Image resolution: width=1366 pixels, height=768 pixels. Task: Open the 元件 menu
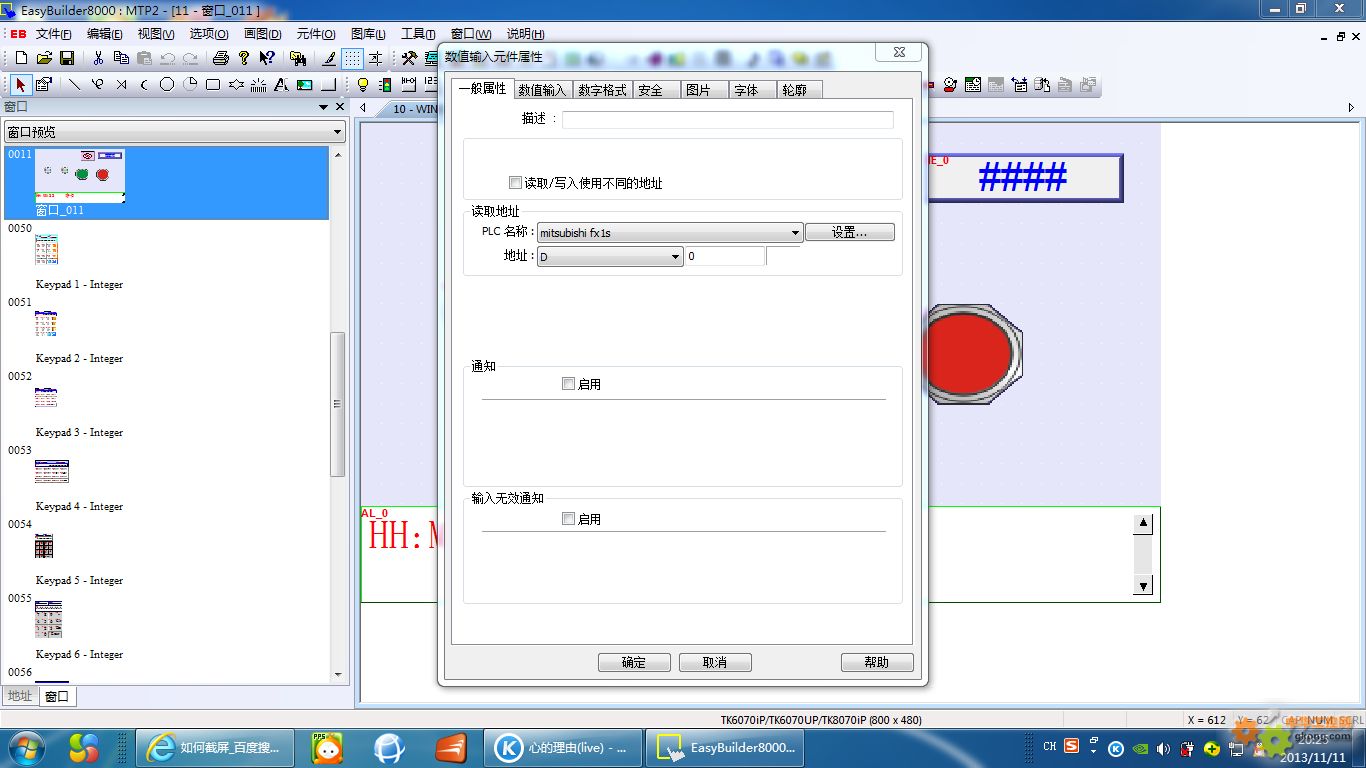point(316,34)
